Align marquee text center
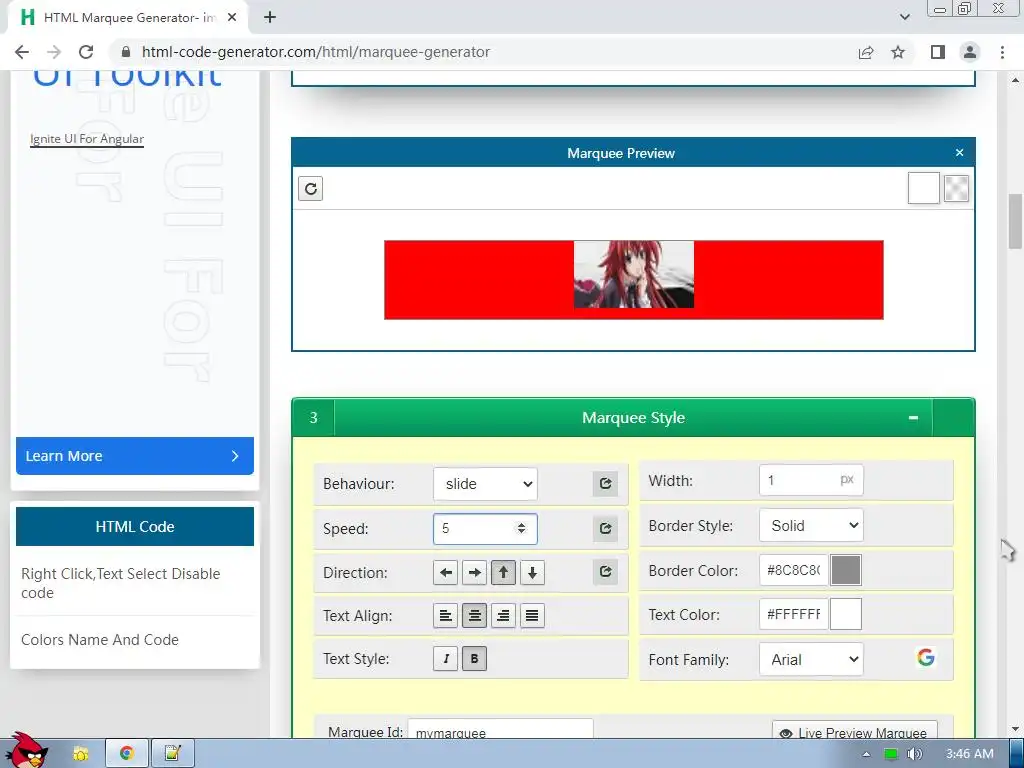The width and height of the screenshot is (1024, 768). (x=474, y=615)
